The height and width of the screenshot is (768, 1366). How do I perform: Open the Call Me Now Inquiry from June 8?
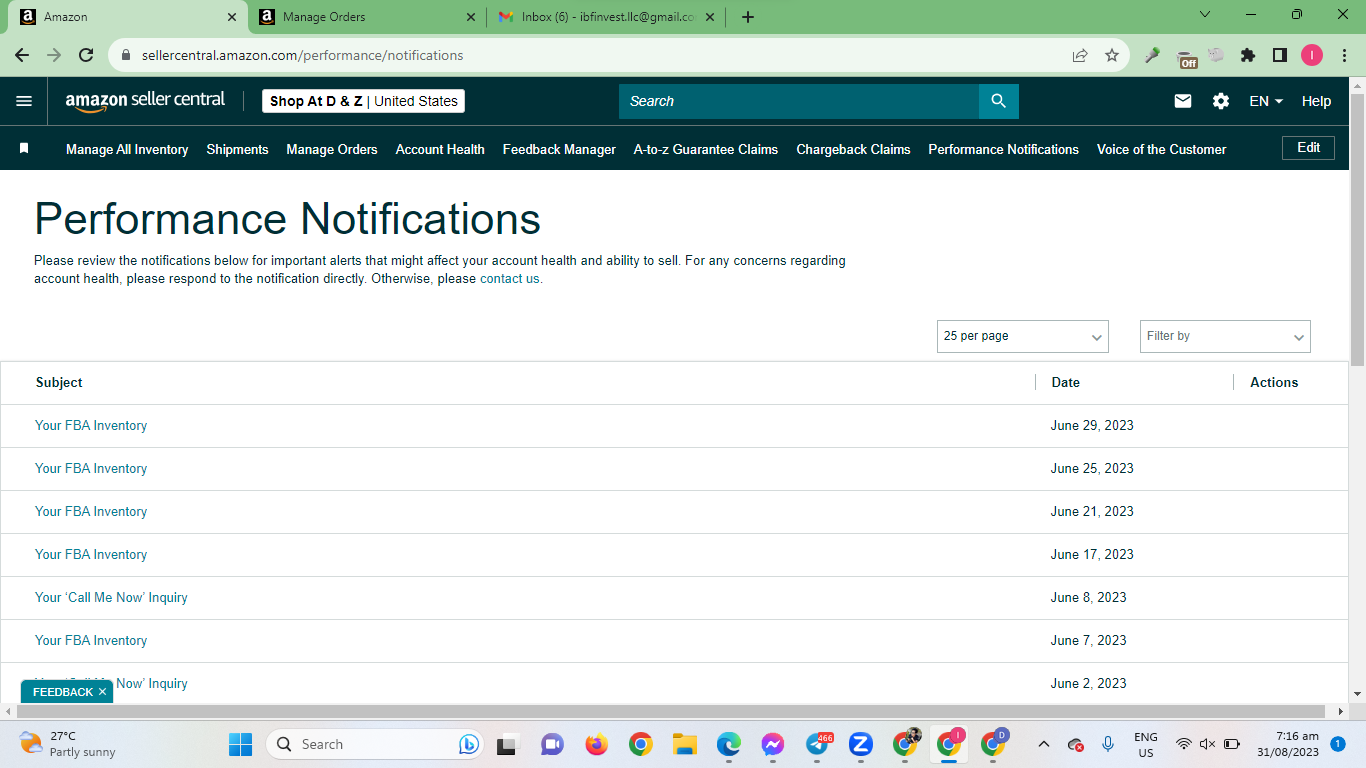coord(111,597)
